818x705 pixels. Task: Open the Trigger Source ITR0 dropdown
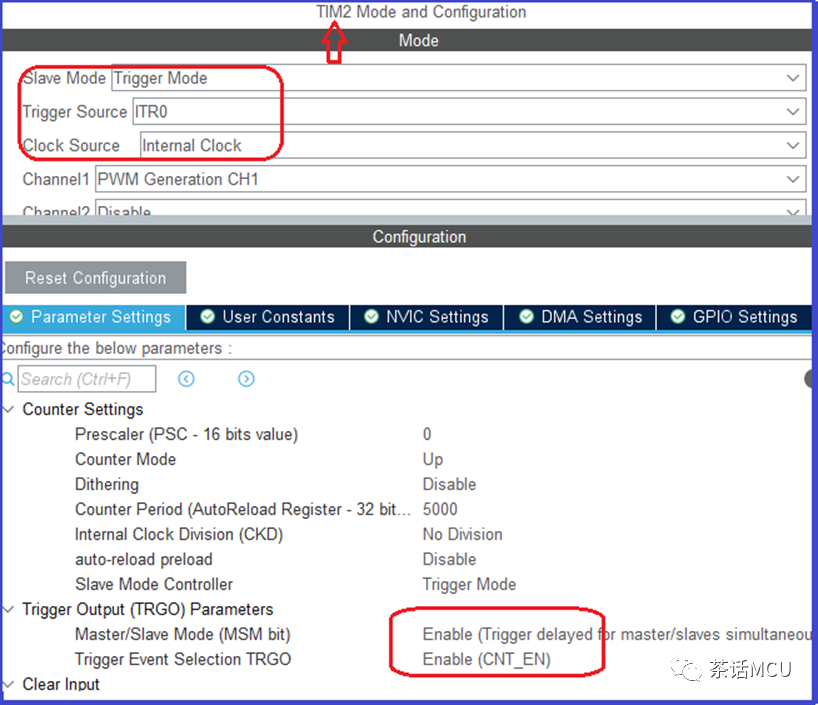[x=469, y=112]
